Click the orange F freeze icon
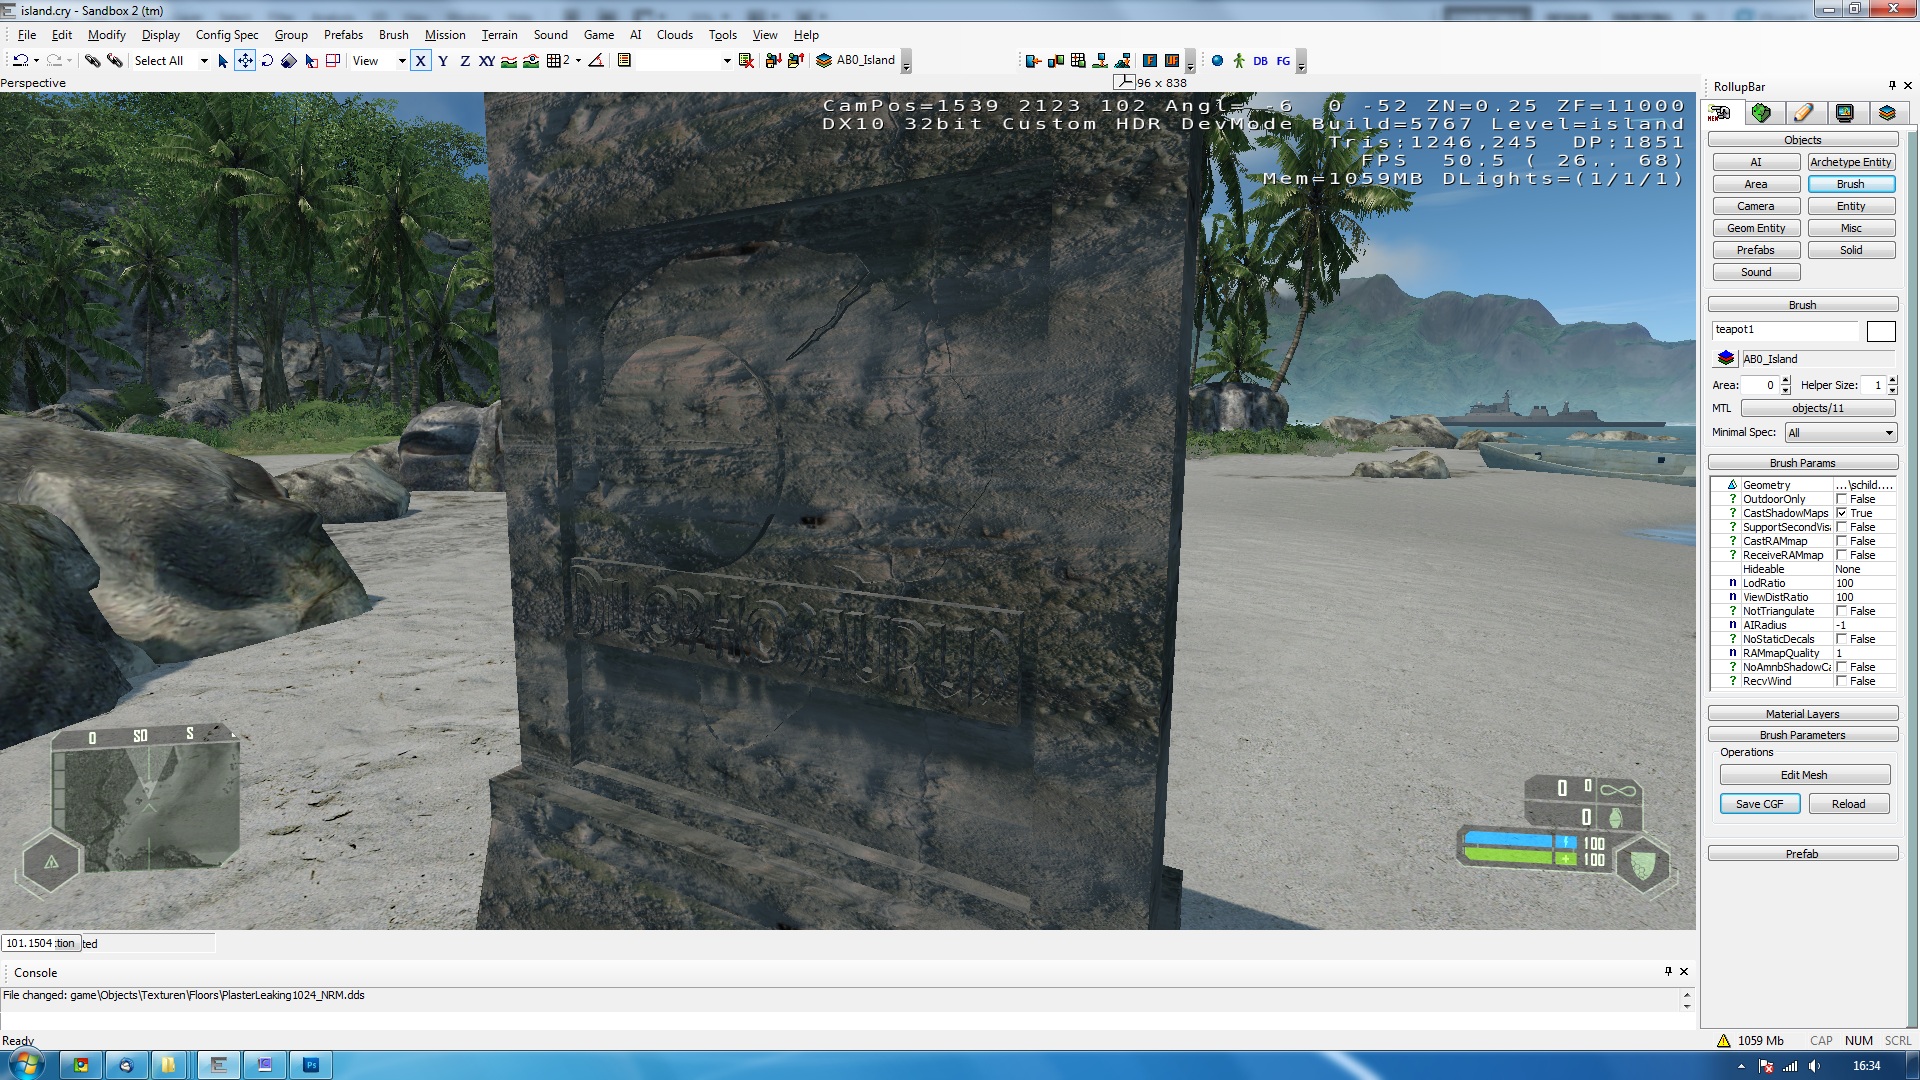Screen dimensions: 1920x1080 pos(1150,61)
